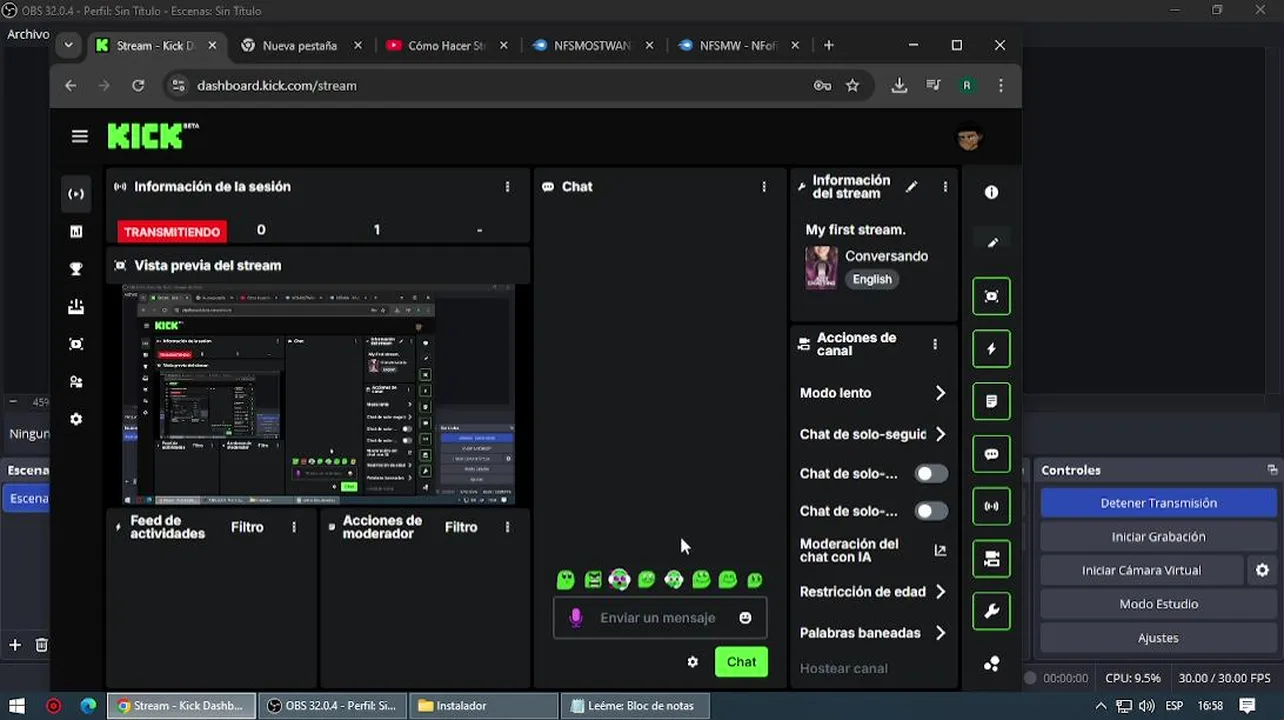Click the Enviar un mensaje input field

pyautogui.click(x=658, y=618)
